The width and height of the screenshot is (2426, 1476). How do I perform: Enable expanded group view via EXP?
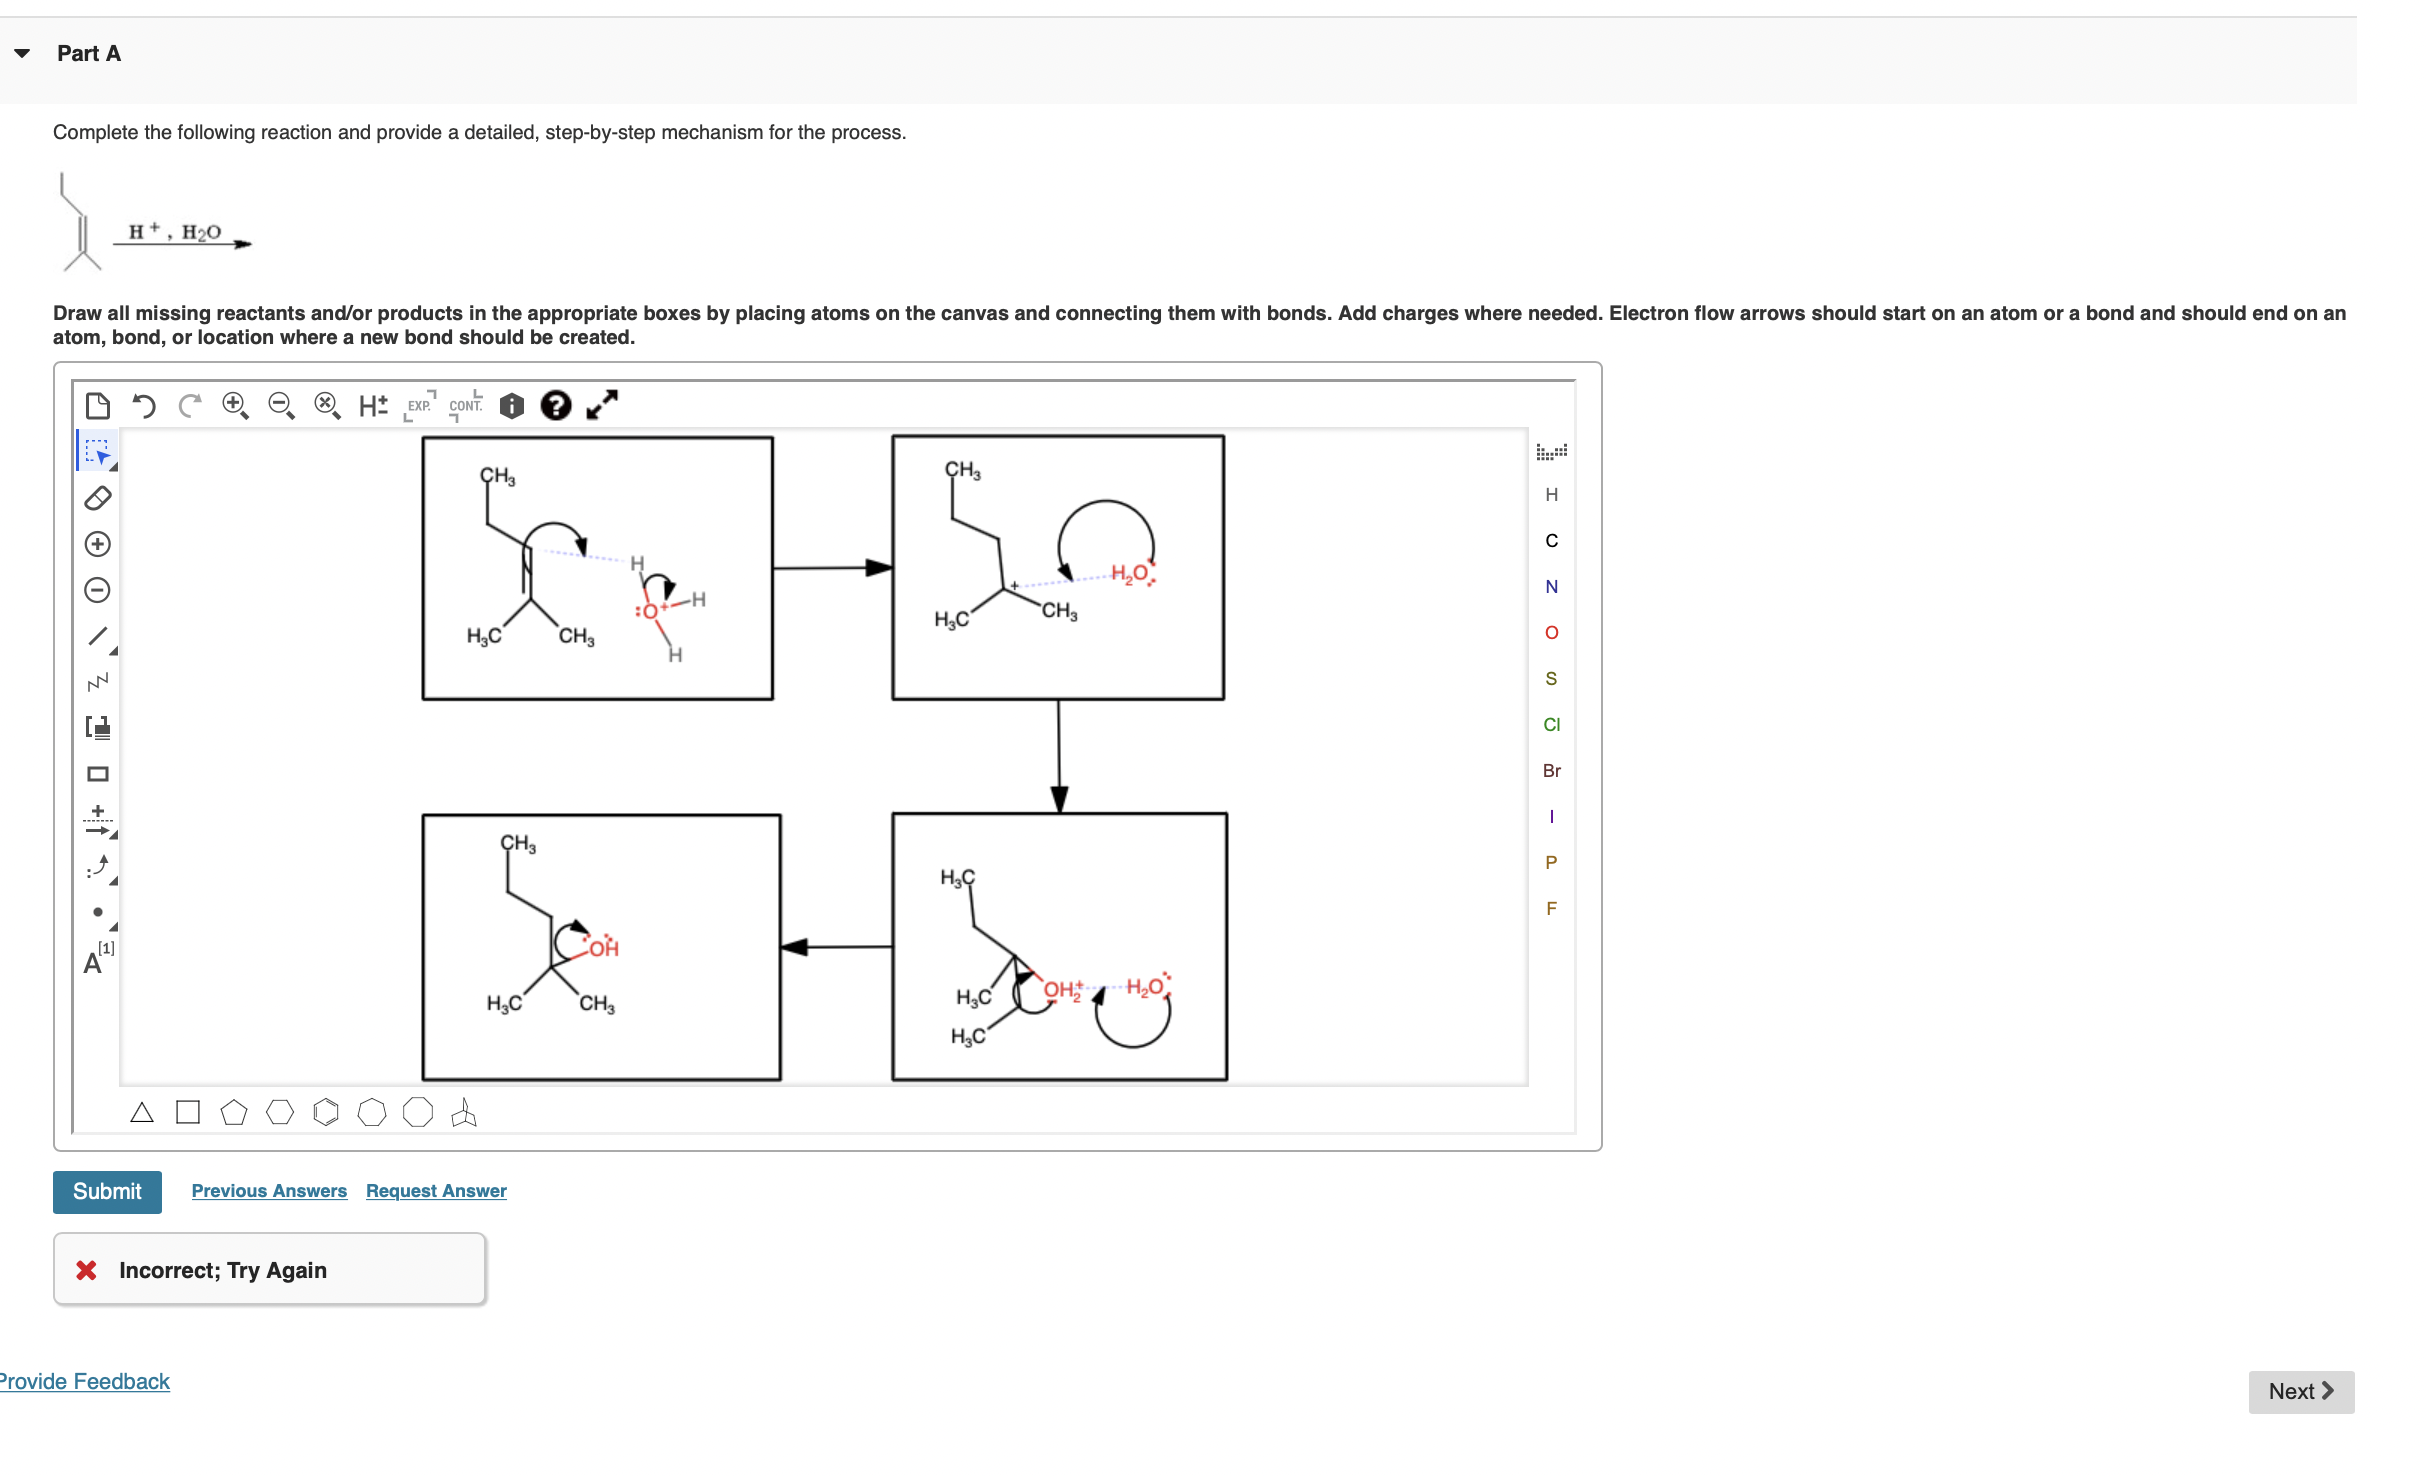click(x=420, y=405)
